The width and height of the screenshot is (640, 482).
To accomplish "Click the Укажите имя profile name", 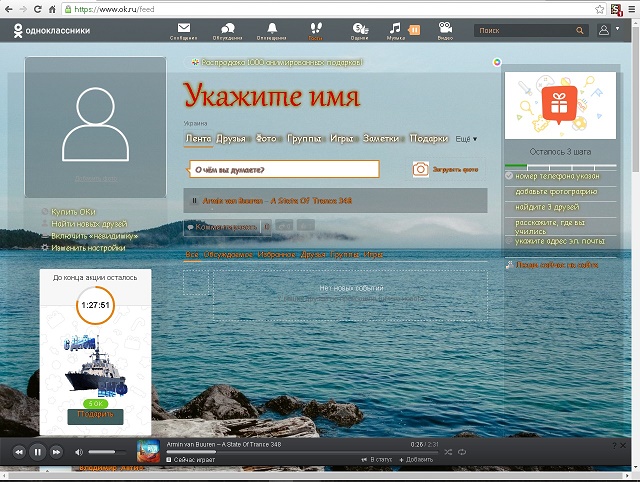I will [x=271, y=95].
